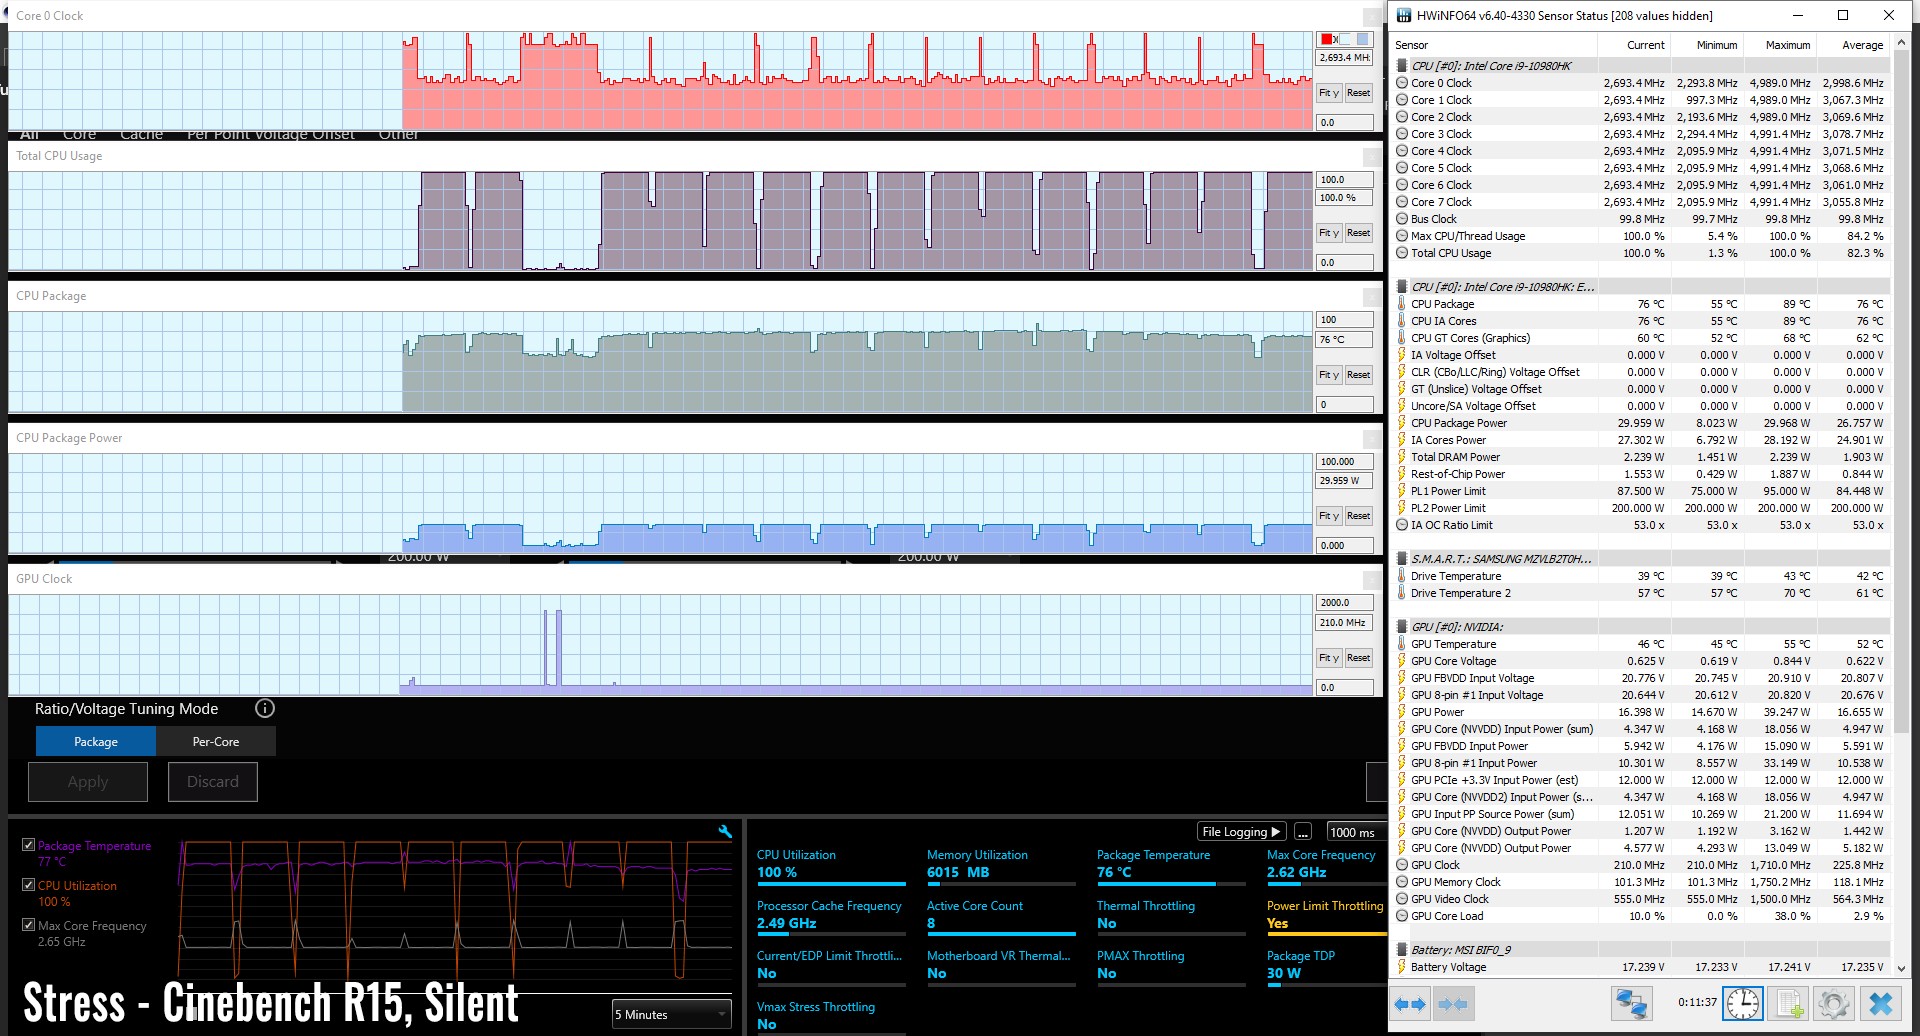Click Reset on the Core 0 Clock graph
This screenshot has height=1036, width=1920.
[x=1358, y=93]
